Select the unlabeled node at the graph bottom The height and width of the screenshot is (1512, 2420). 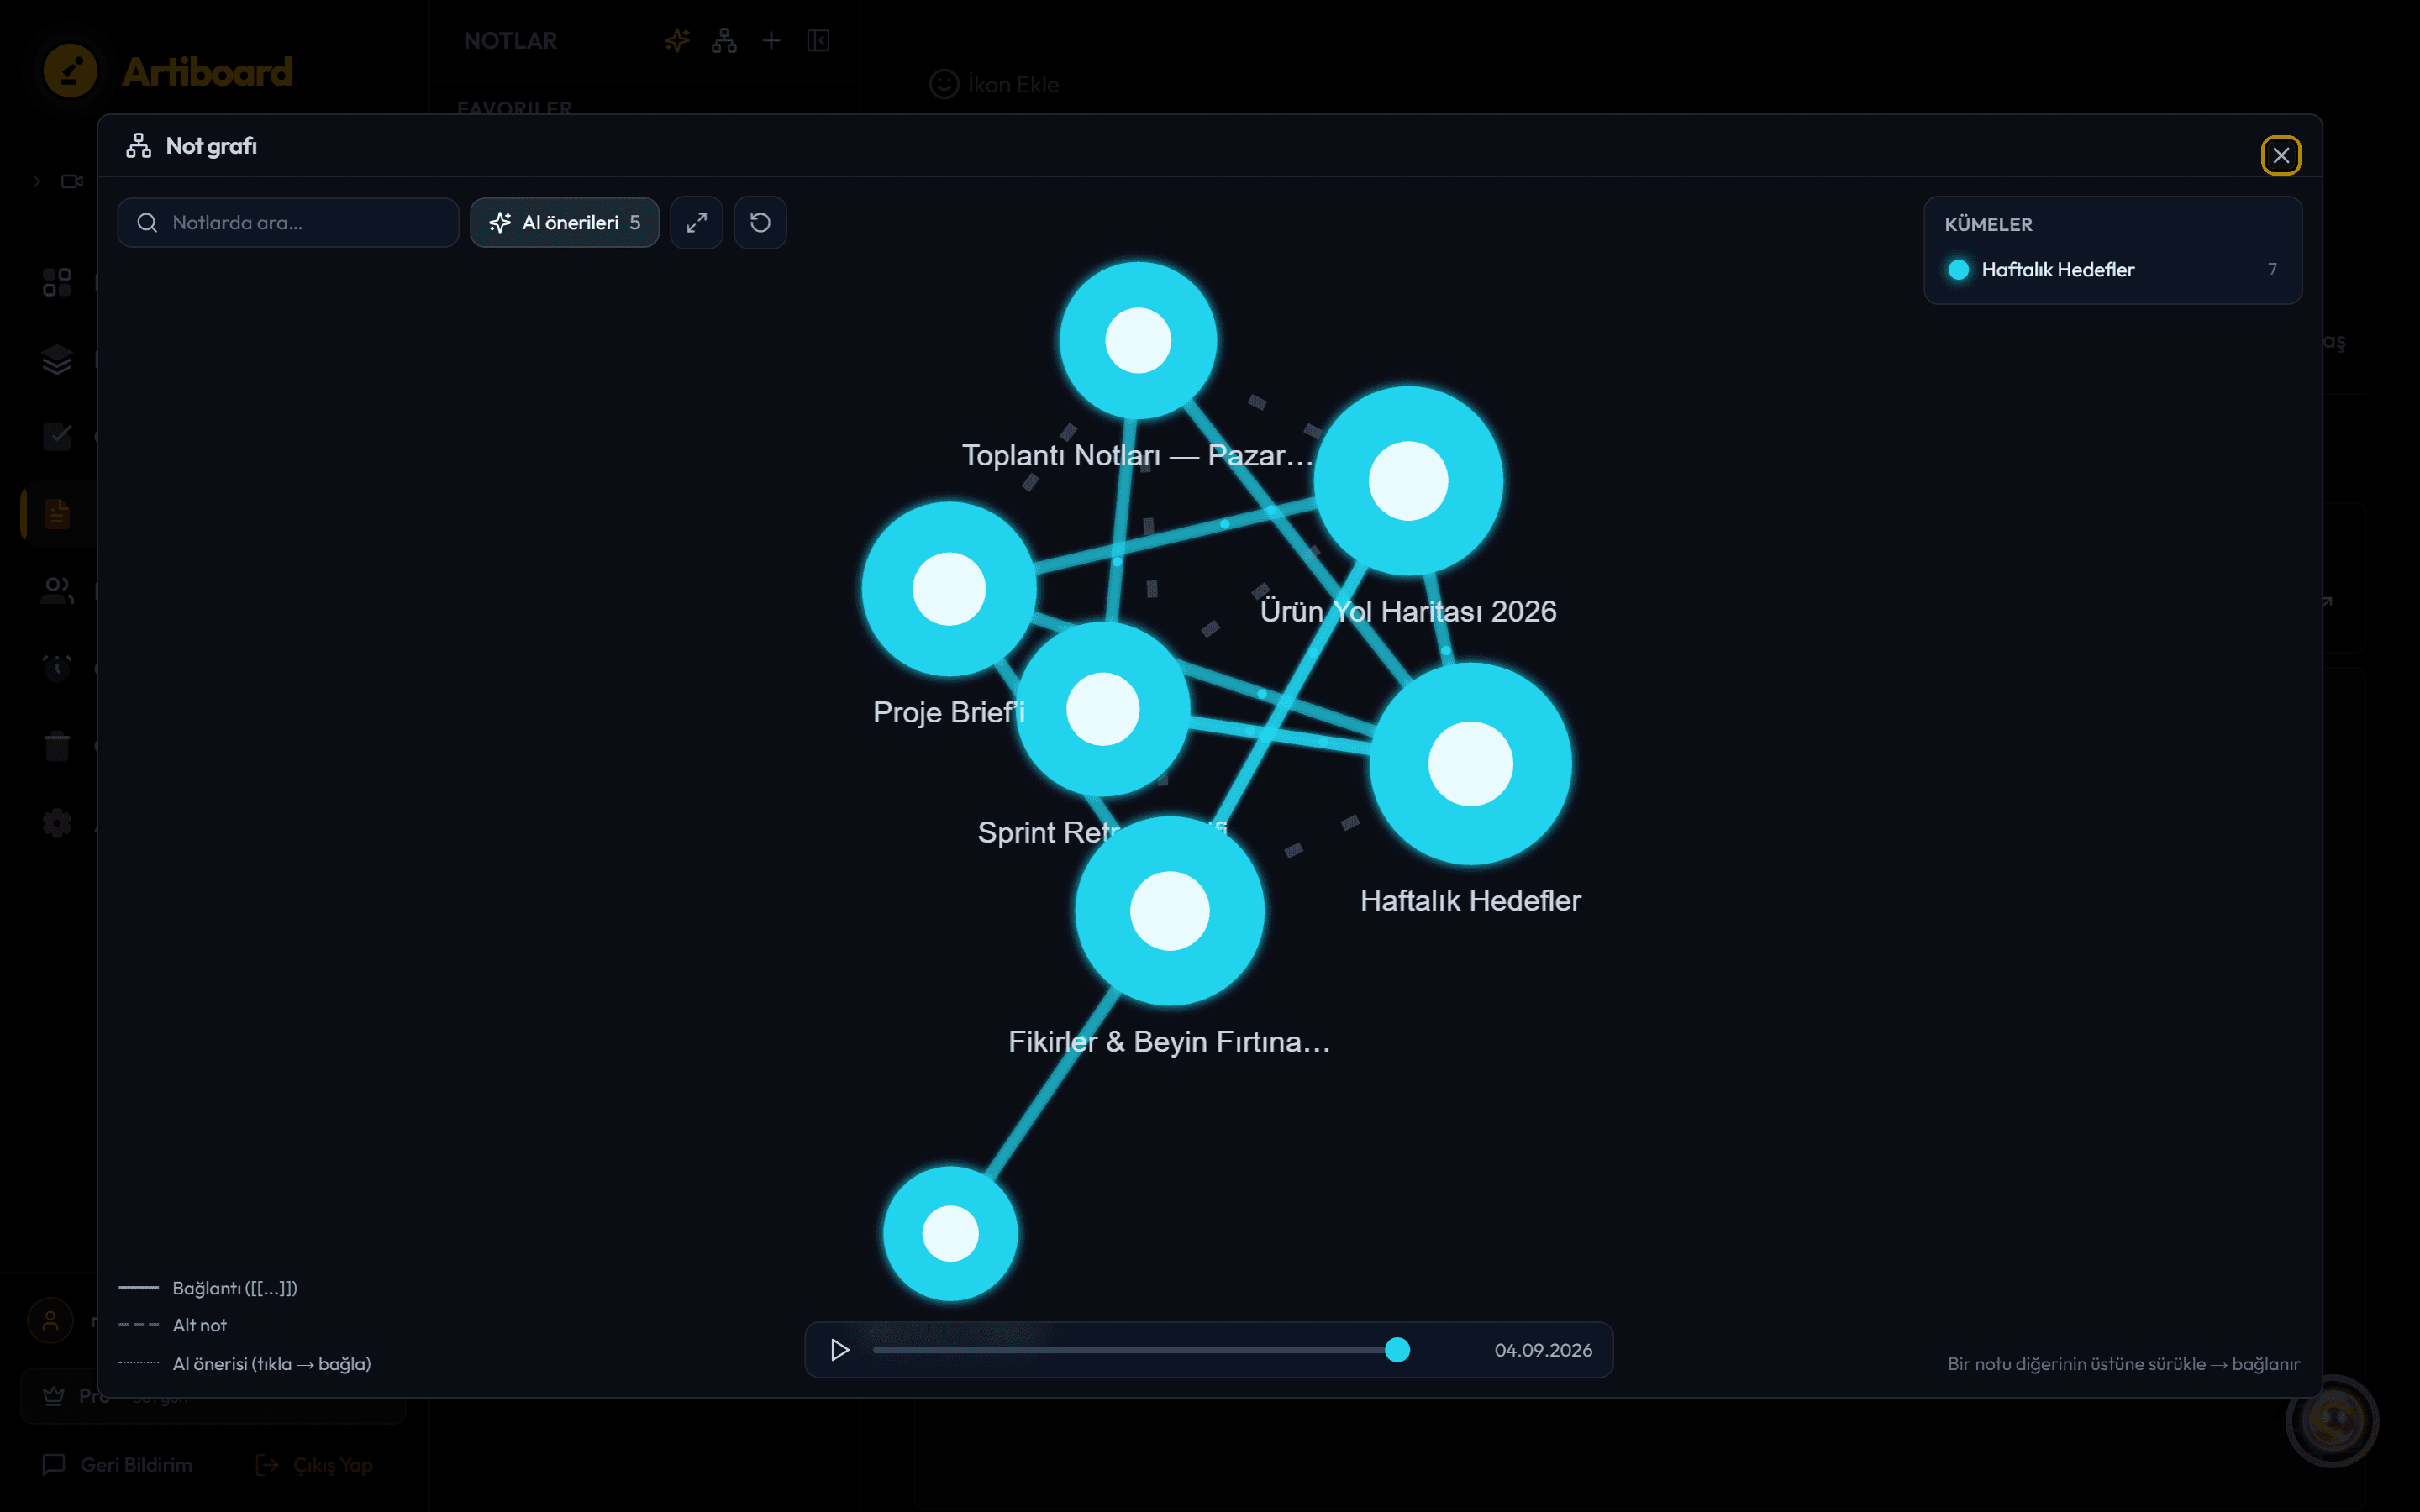[950, 1233]
